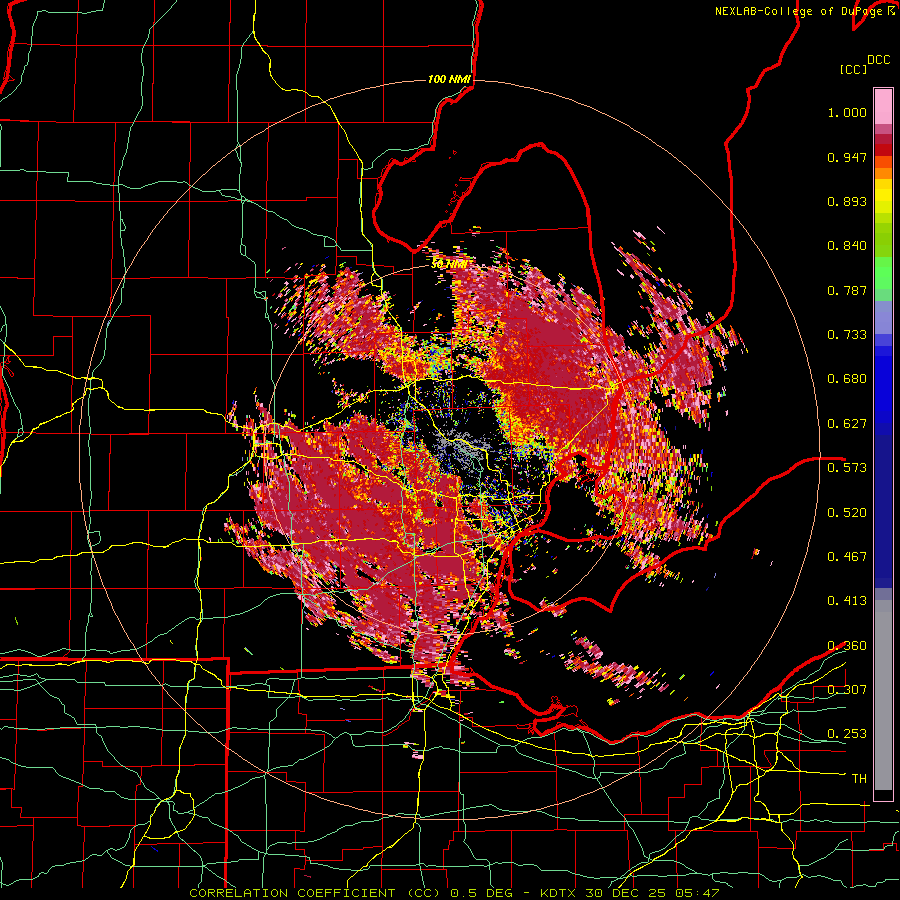This screenshot has height=900, width=900.
Task: Click the 0.573 color scale value
Action: coord(847,468)
